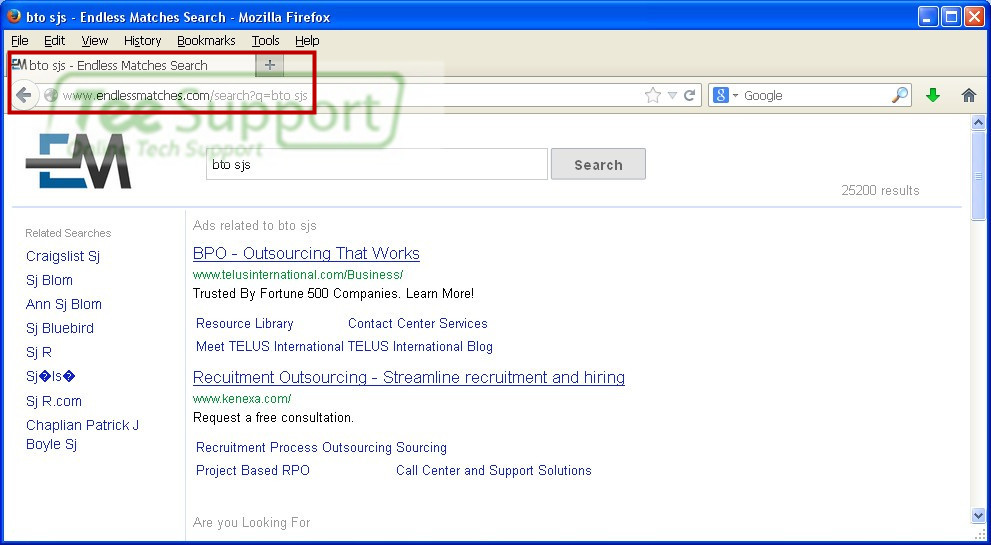The height and width of the screenshot is (545, 991).
Task: Open the History menu
Action: pos(142,40)
